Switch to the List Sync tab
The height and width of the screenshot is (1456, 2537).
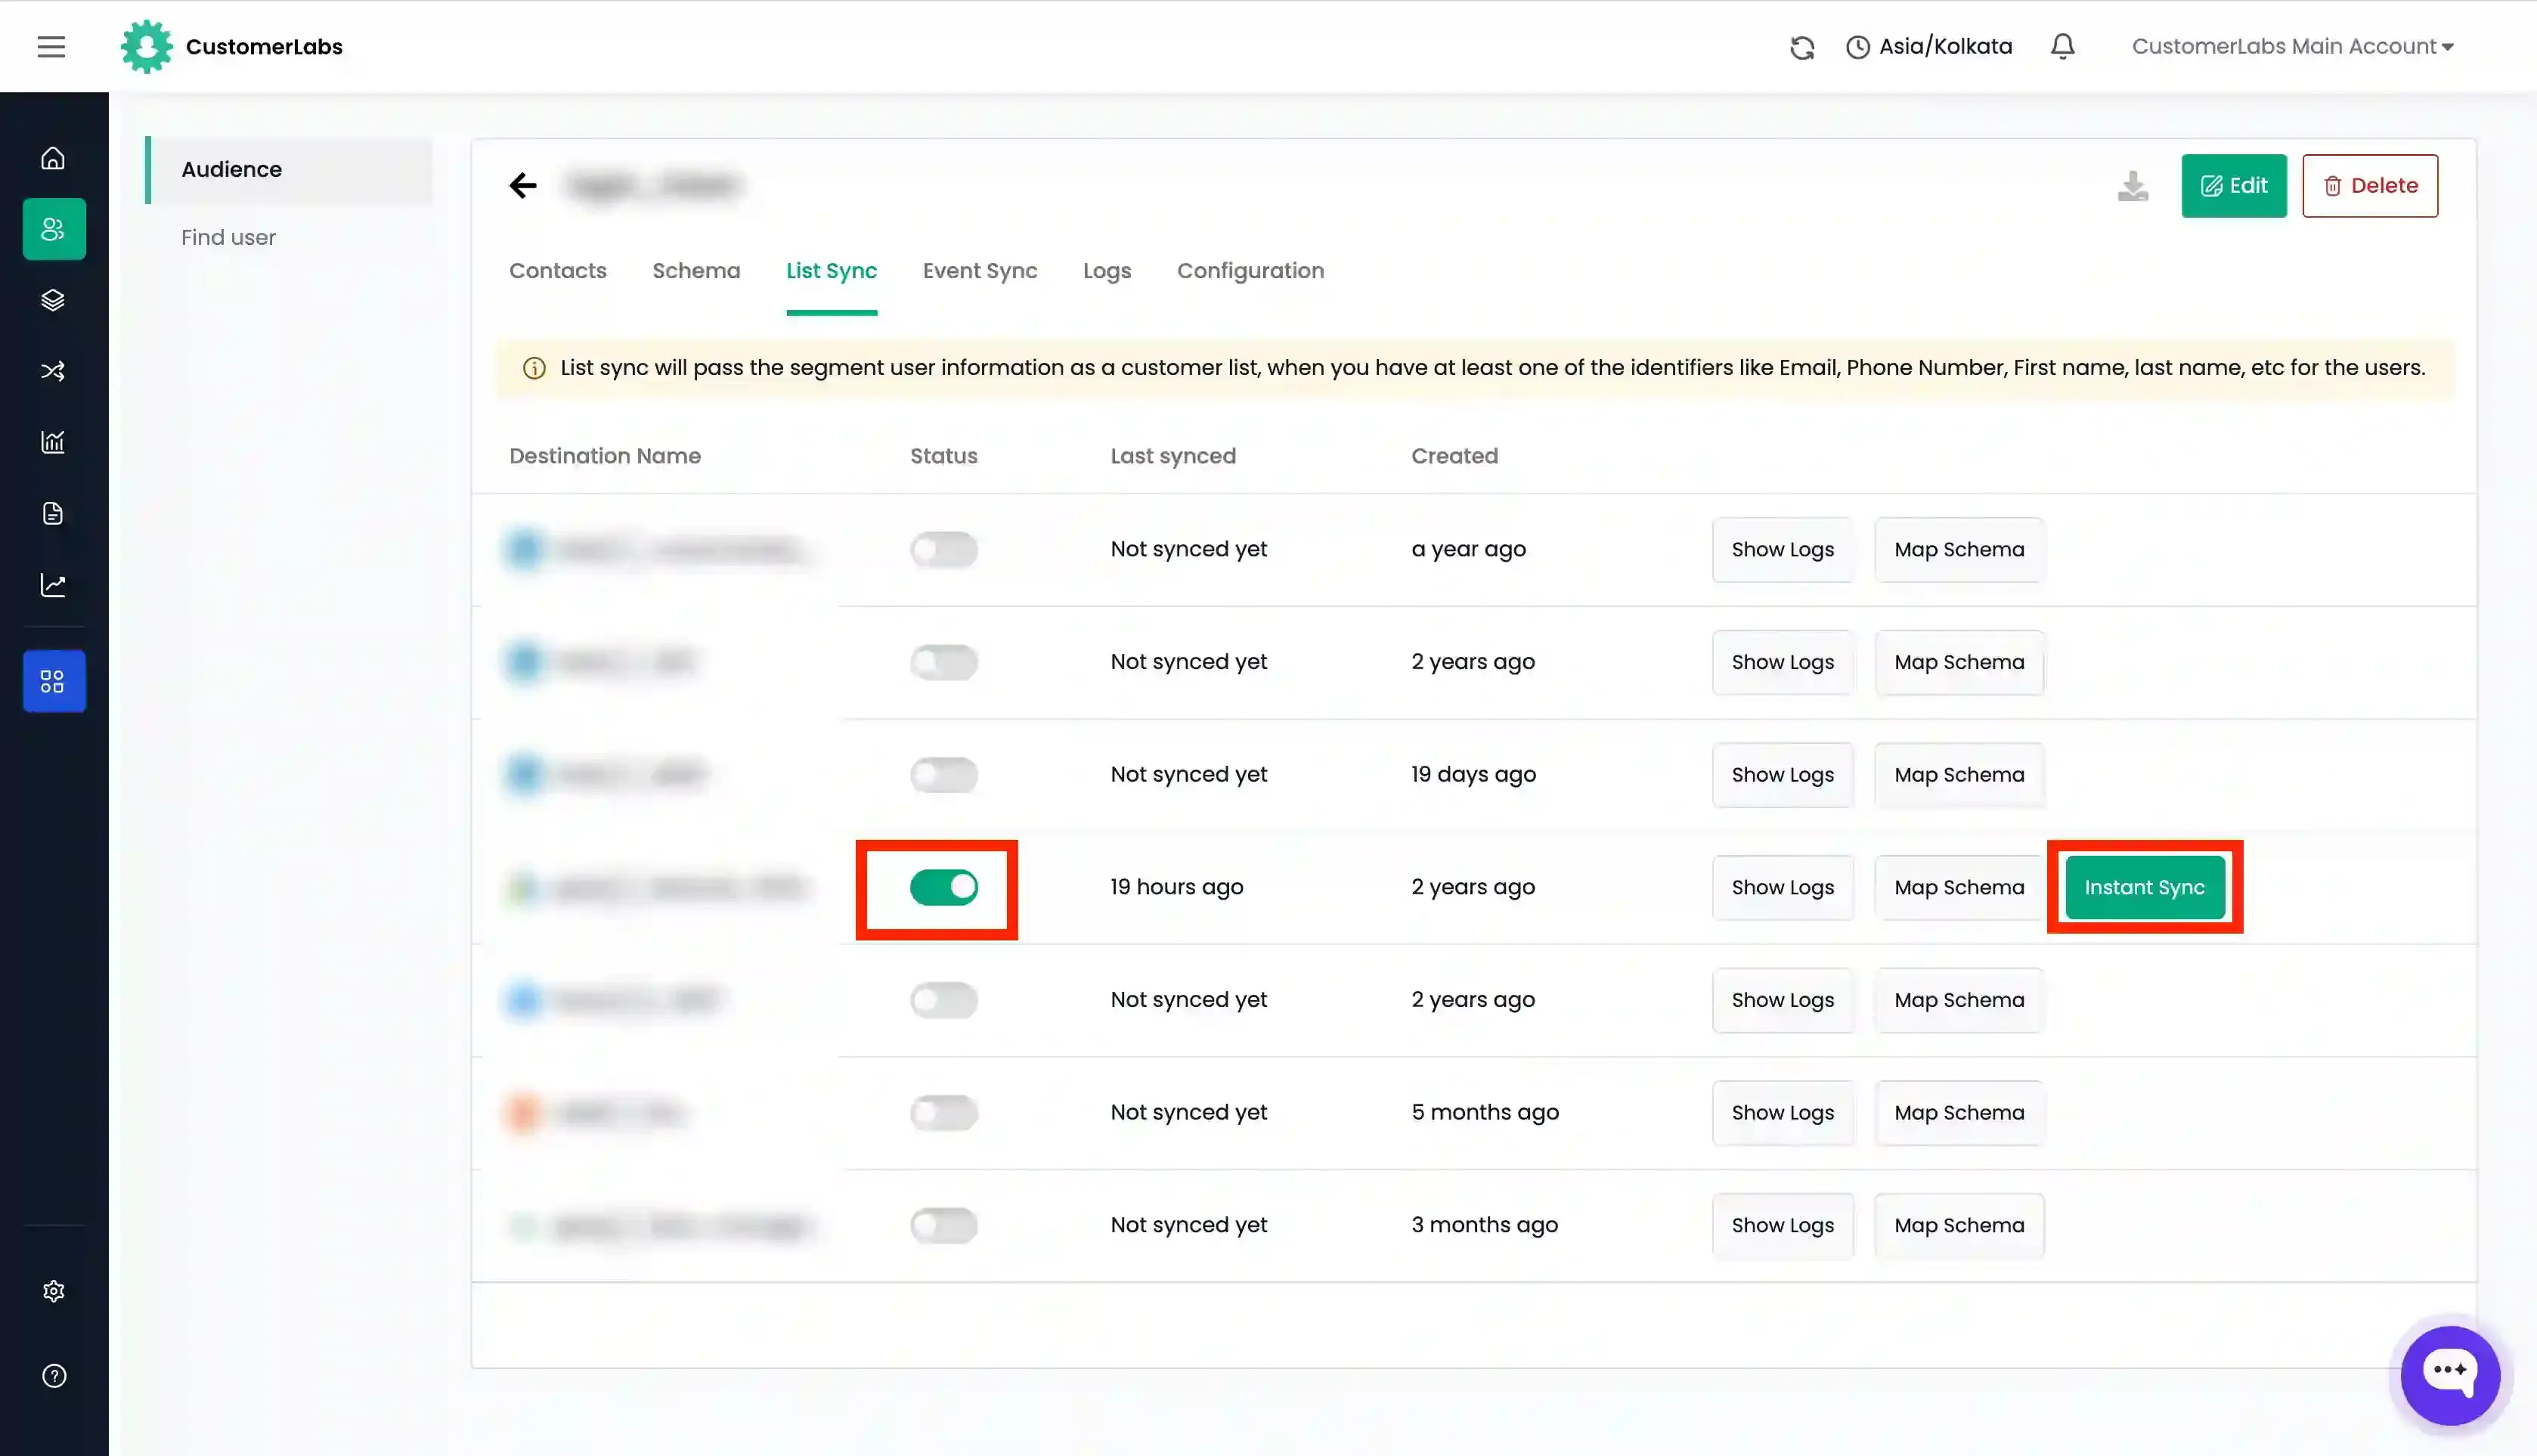click(x=831, y=270)
